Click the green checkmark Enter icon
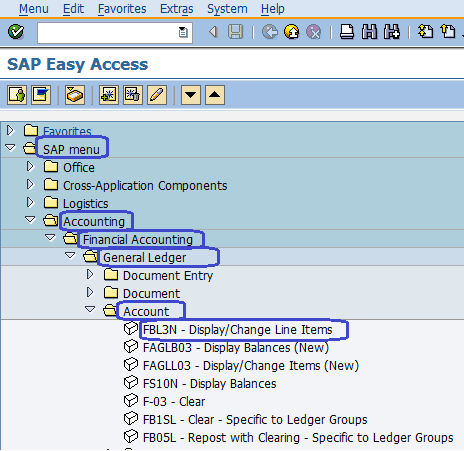The height and width of the screenshot is (451, 464). (x=16, y=32)
